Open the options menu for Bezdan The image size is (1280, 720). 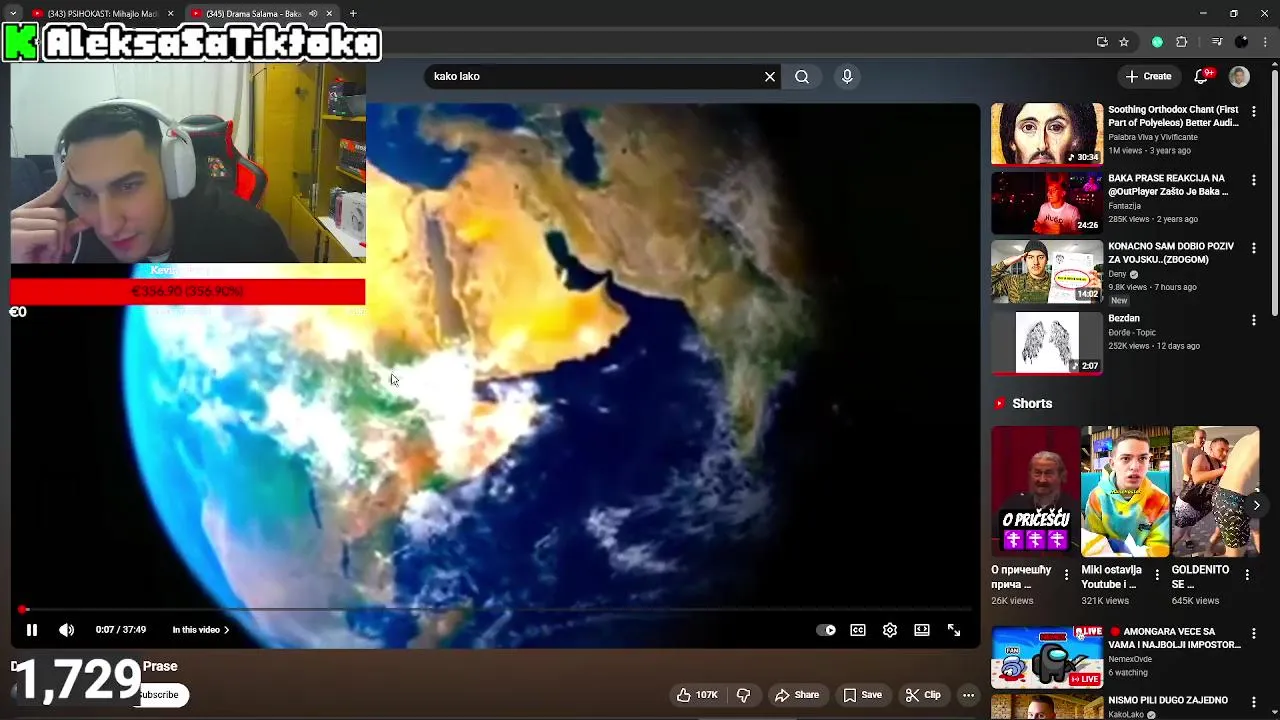point(1253,320)
